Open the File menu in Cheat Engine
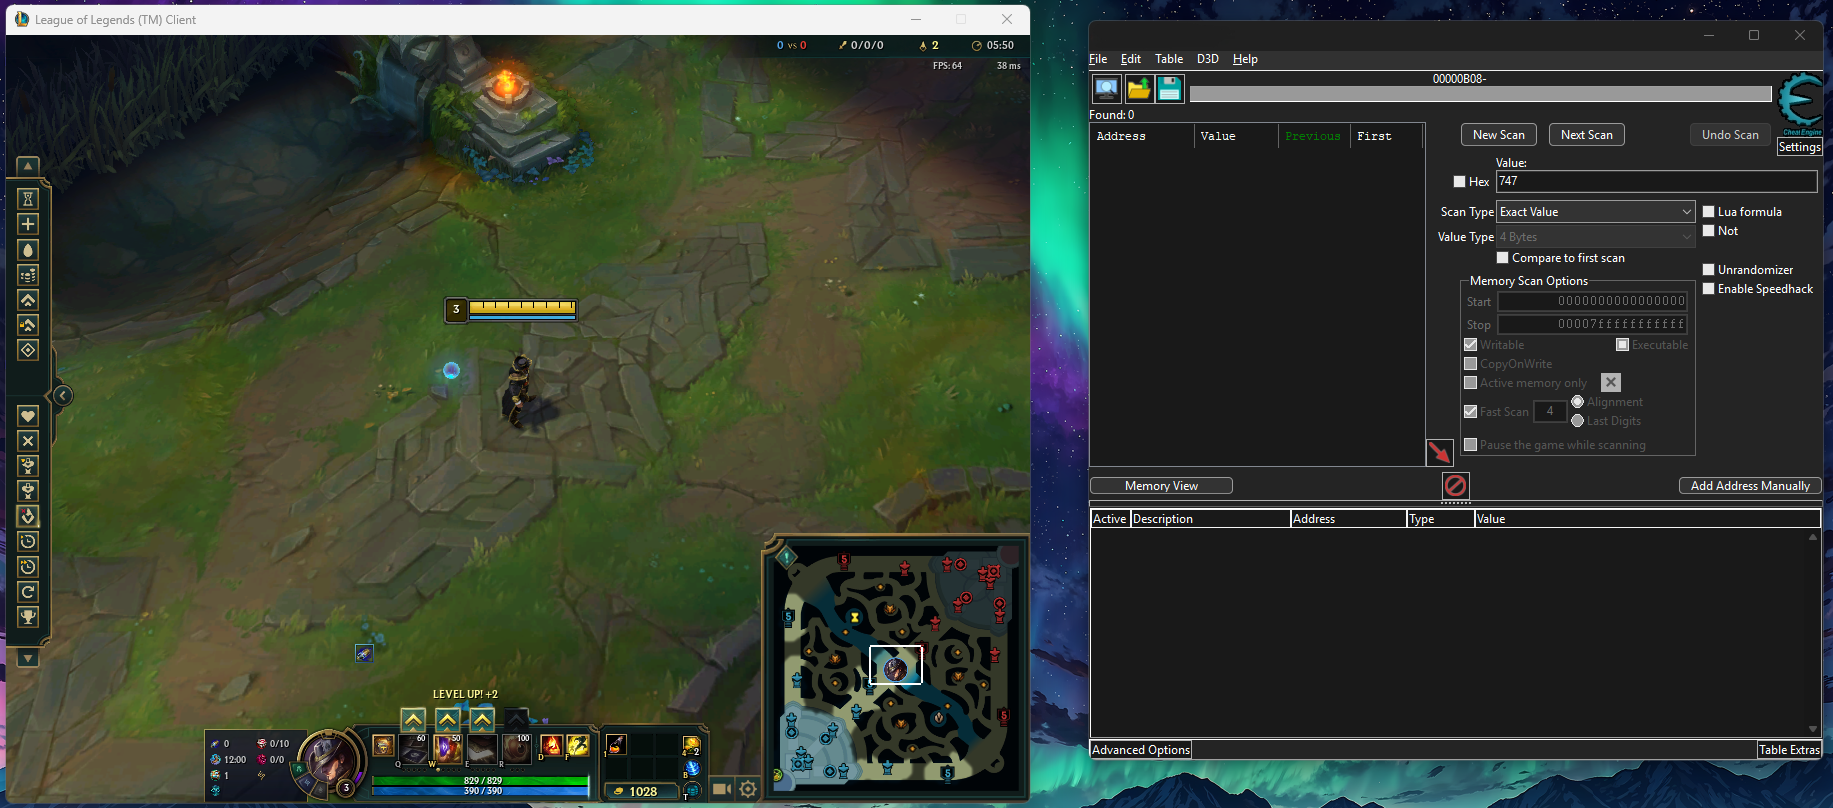 1098,59
